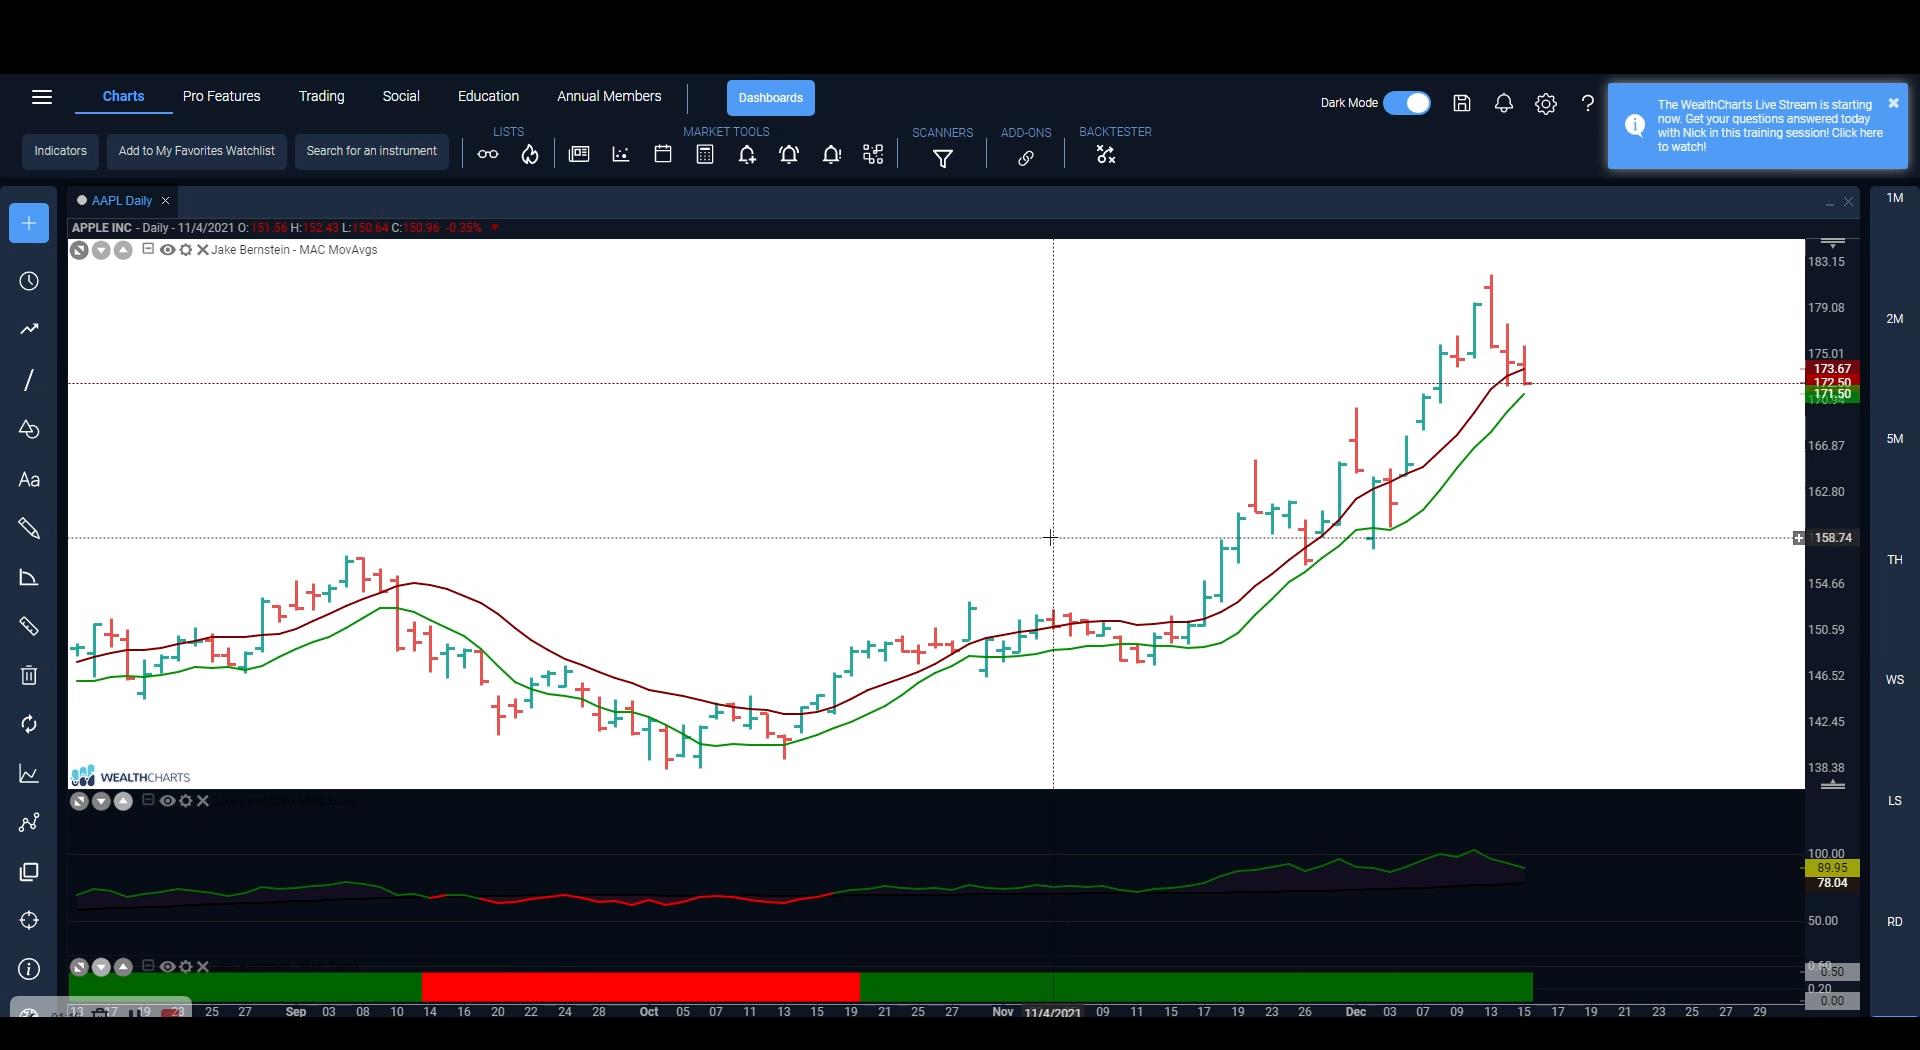Click the save layout floppy icon
This screenshot has height=1050, width=1920.
tap(1462, 103)
